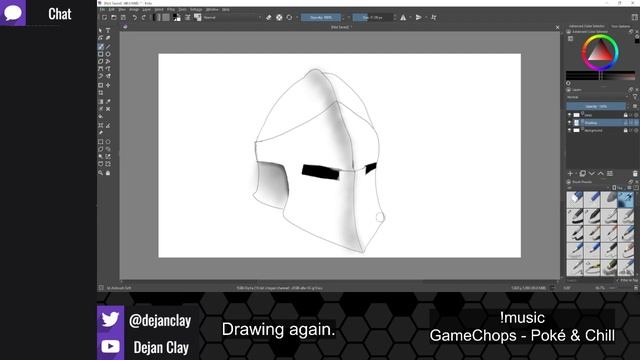Select the Ellipse shape tool

[108, 54]
